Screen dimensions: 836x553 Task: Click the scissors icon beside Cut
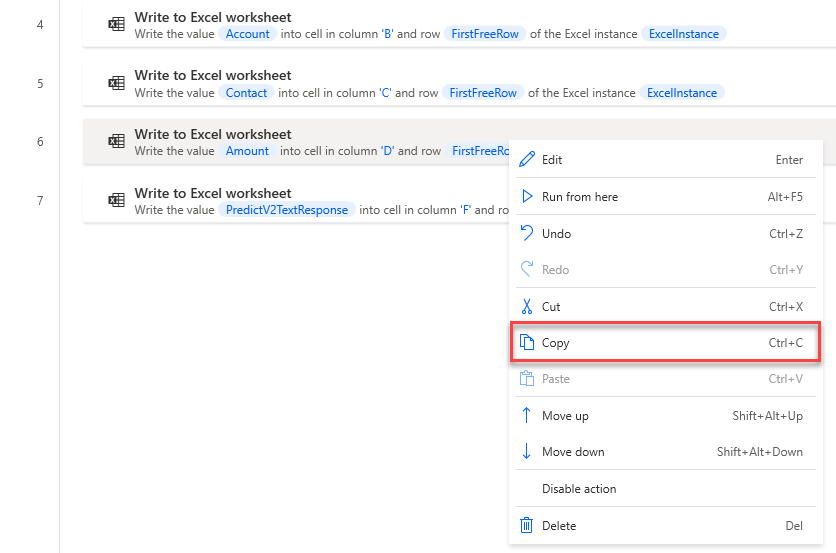pos(527,306)
